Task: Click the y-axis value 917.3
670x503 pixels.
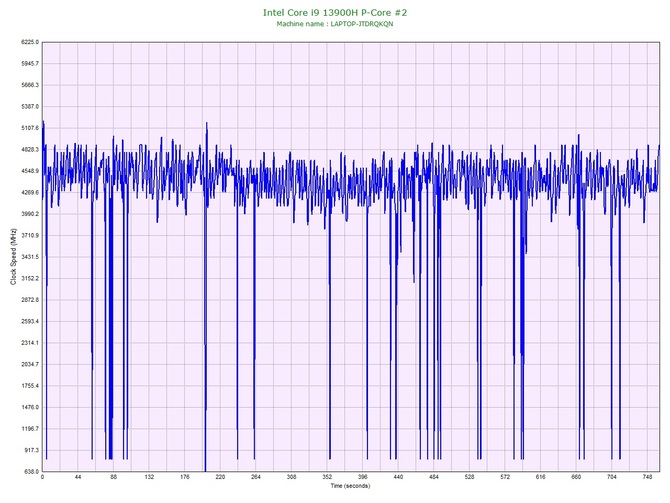Action: click(x=31, y=450)
